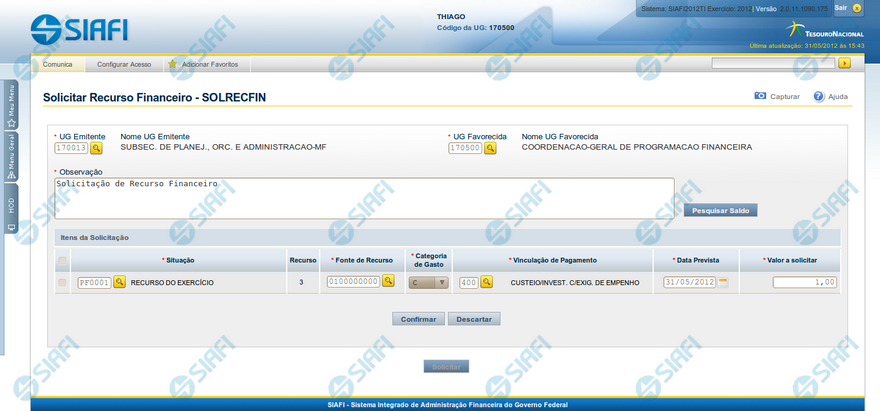Viewport: 880px width, 411px height.
Task: Toggle the select-all checkbox in table header
Action: pyautogui.click(x=62, y=261)
